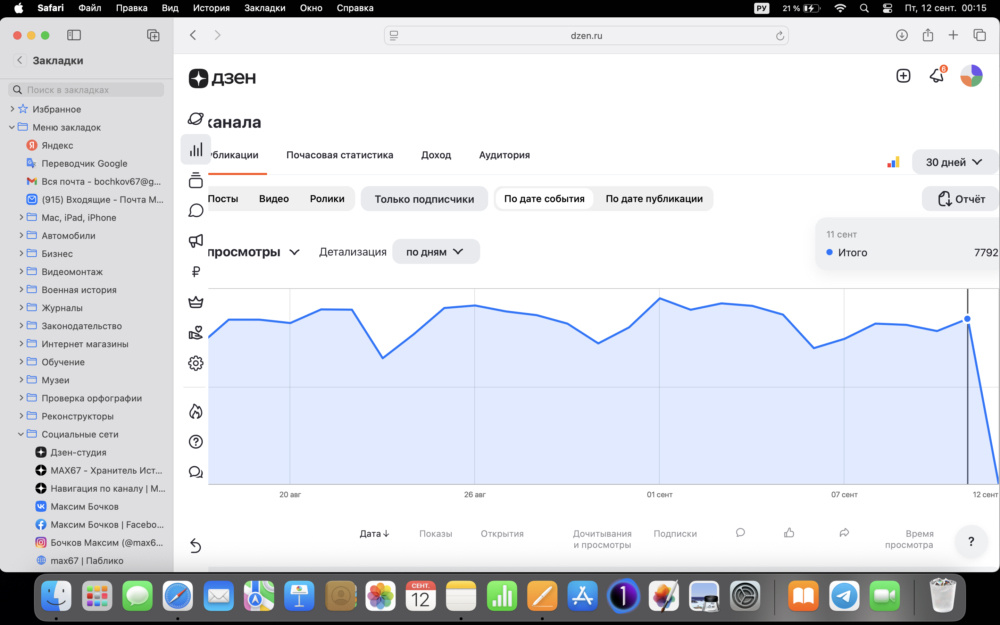The width and height of the screenshot is (1000, 625).
Task: Expand the Избранное bookmarks folder
Action: click(x=12, y=109)
